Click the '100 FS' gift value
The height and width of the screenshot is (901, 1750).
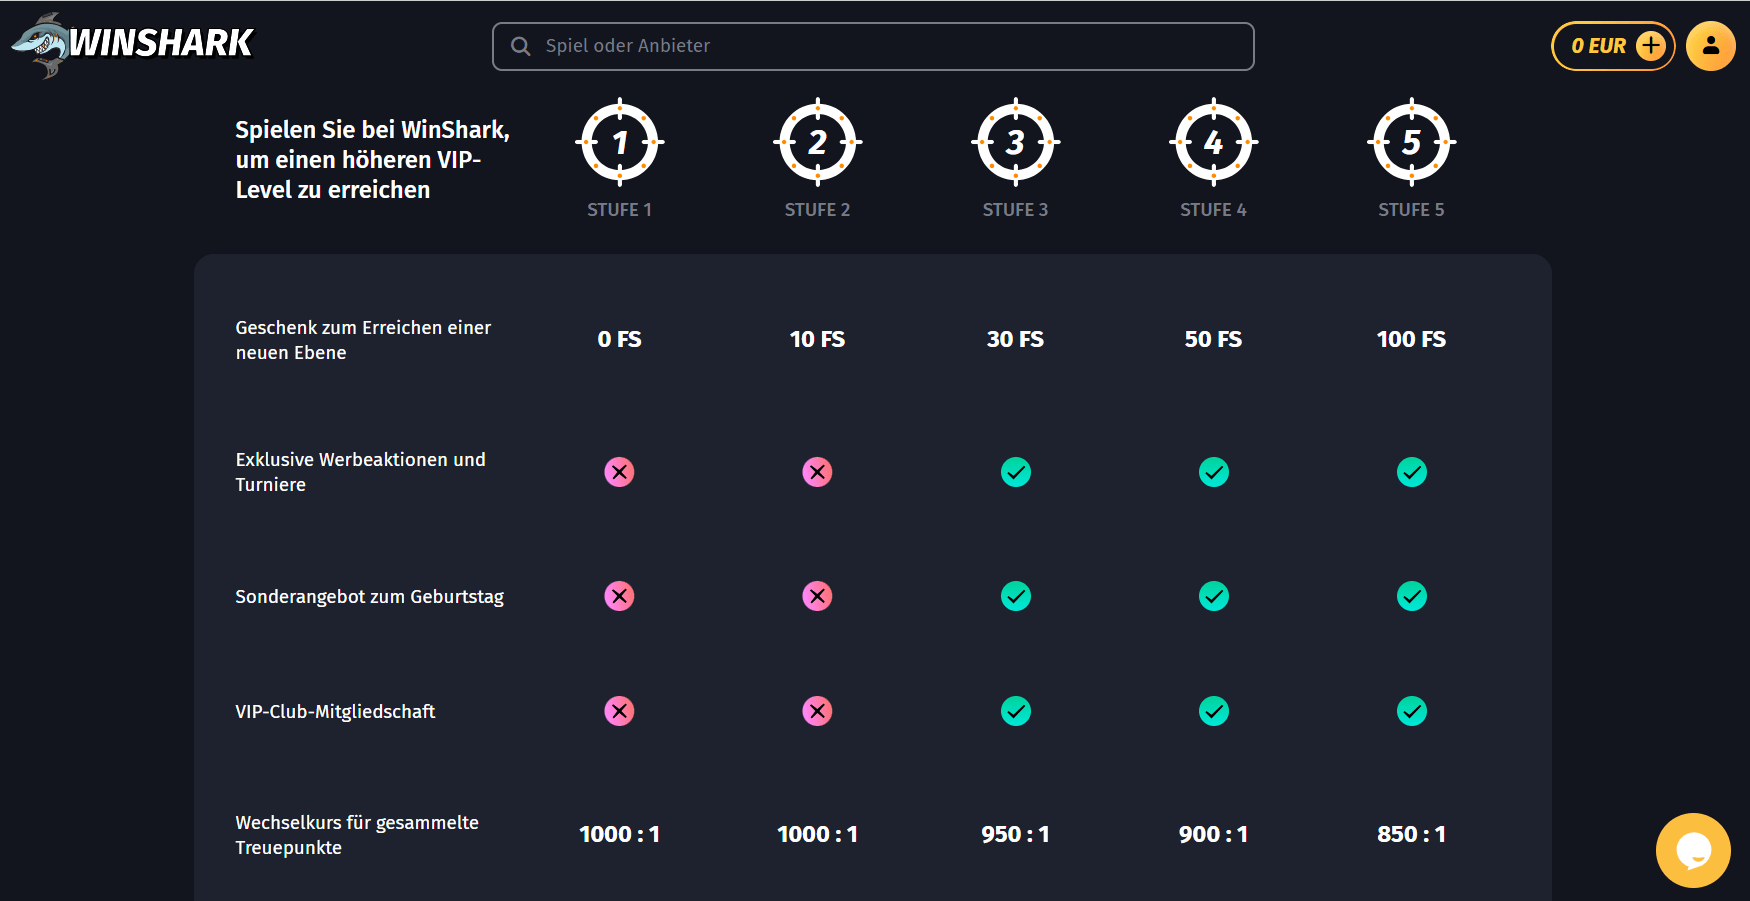[x=1412, y=340]
